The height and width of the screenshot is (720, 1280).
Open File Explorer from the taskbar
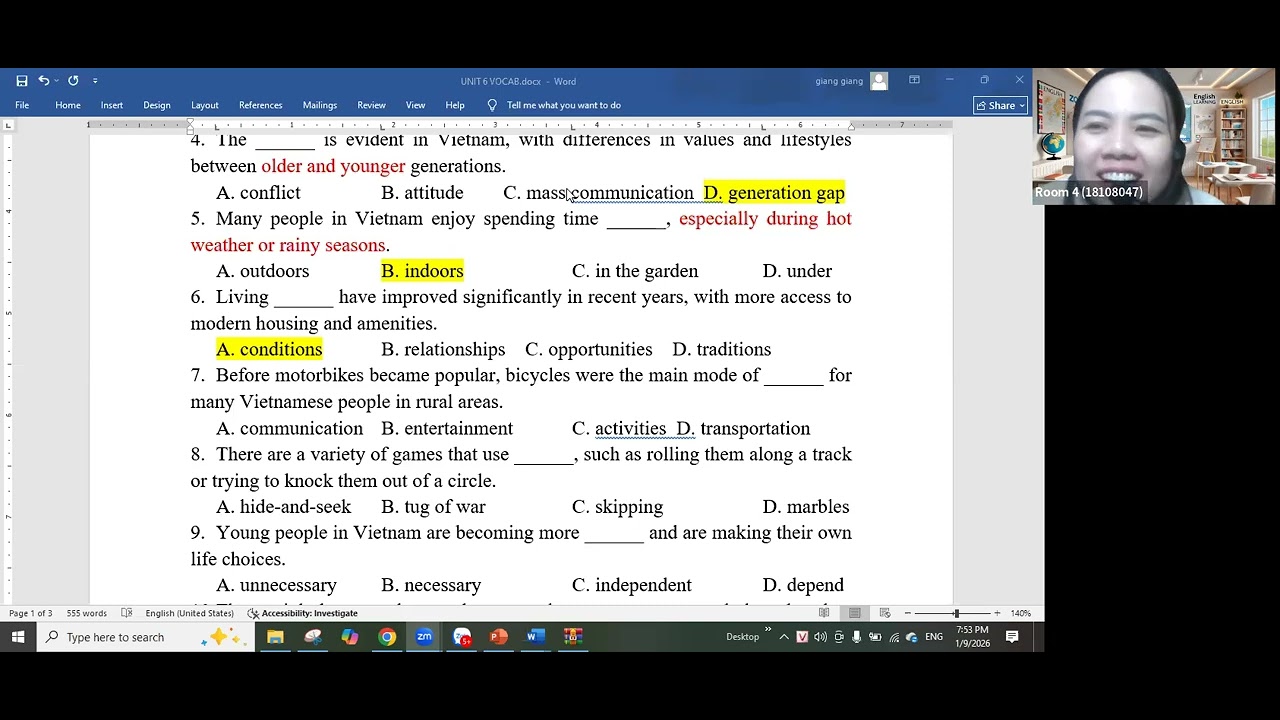pos(275,637)
